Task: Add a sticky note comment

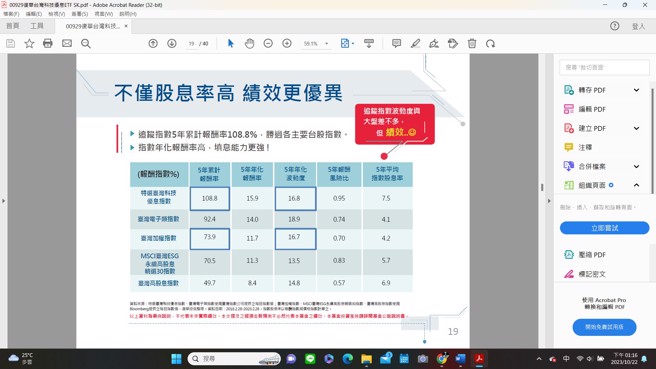Action: click(x=396, y=44)
